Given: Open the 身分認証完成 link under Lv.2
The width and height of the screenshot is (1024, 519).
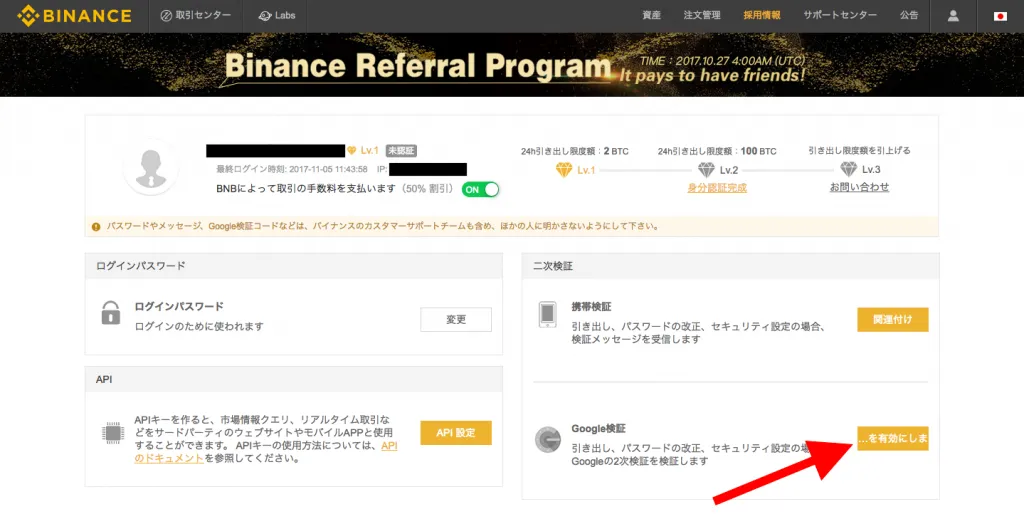Looking at the screenshot, I should tap(717, 188).
